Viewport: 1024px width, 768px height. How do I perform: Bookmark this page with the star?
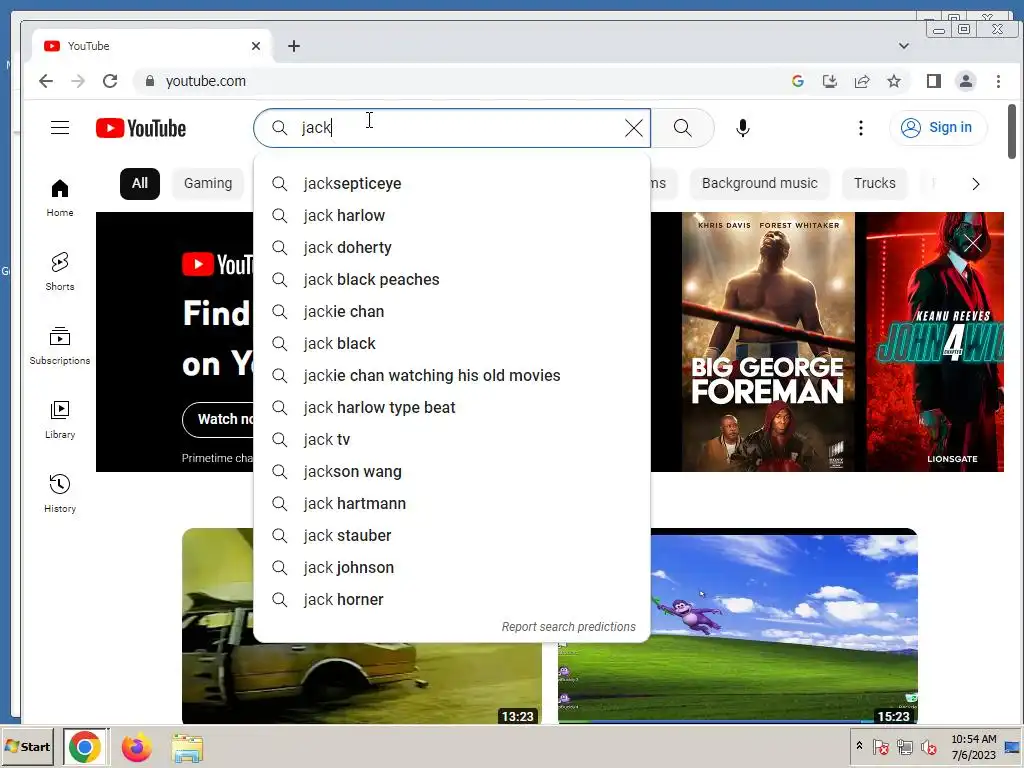tap(894, 81)
